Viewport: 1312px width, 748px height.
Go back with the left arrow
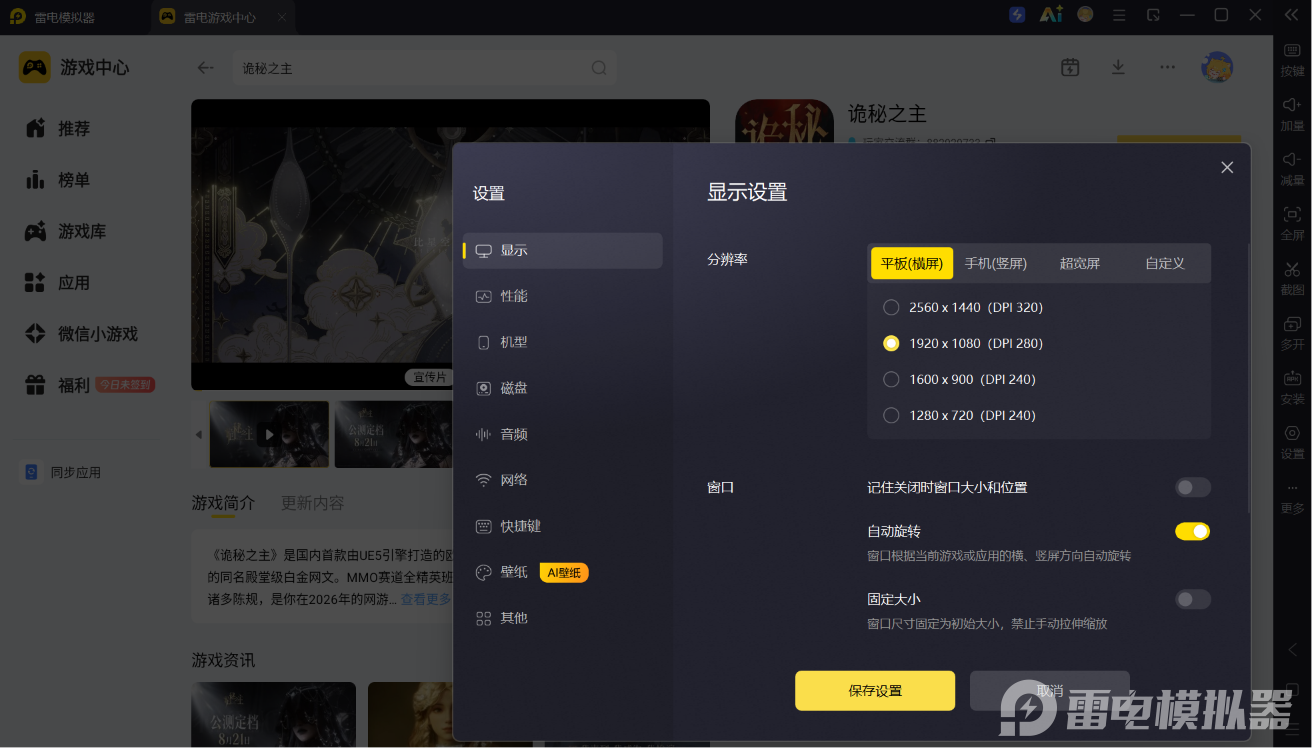click(205, 68)
